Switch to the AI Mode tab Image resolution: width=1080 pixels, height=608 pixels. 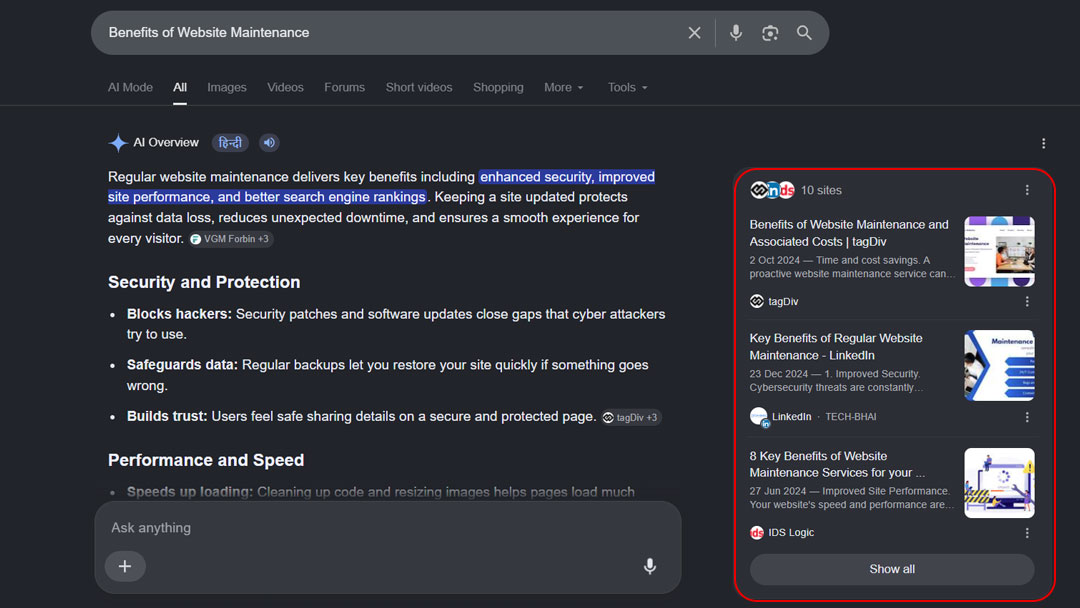click(x=130, y=87)
